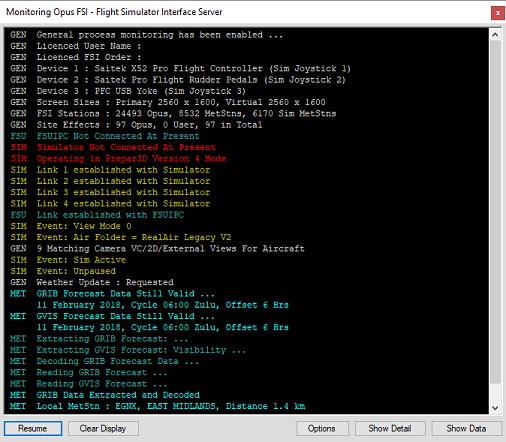
Task: Select the 'Licenced User Name' line
Action: tap(75, 46)
